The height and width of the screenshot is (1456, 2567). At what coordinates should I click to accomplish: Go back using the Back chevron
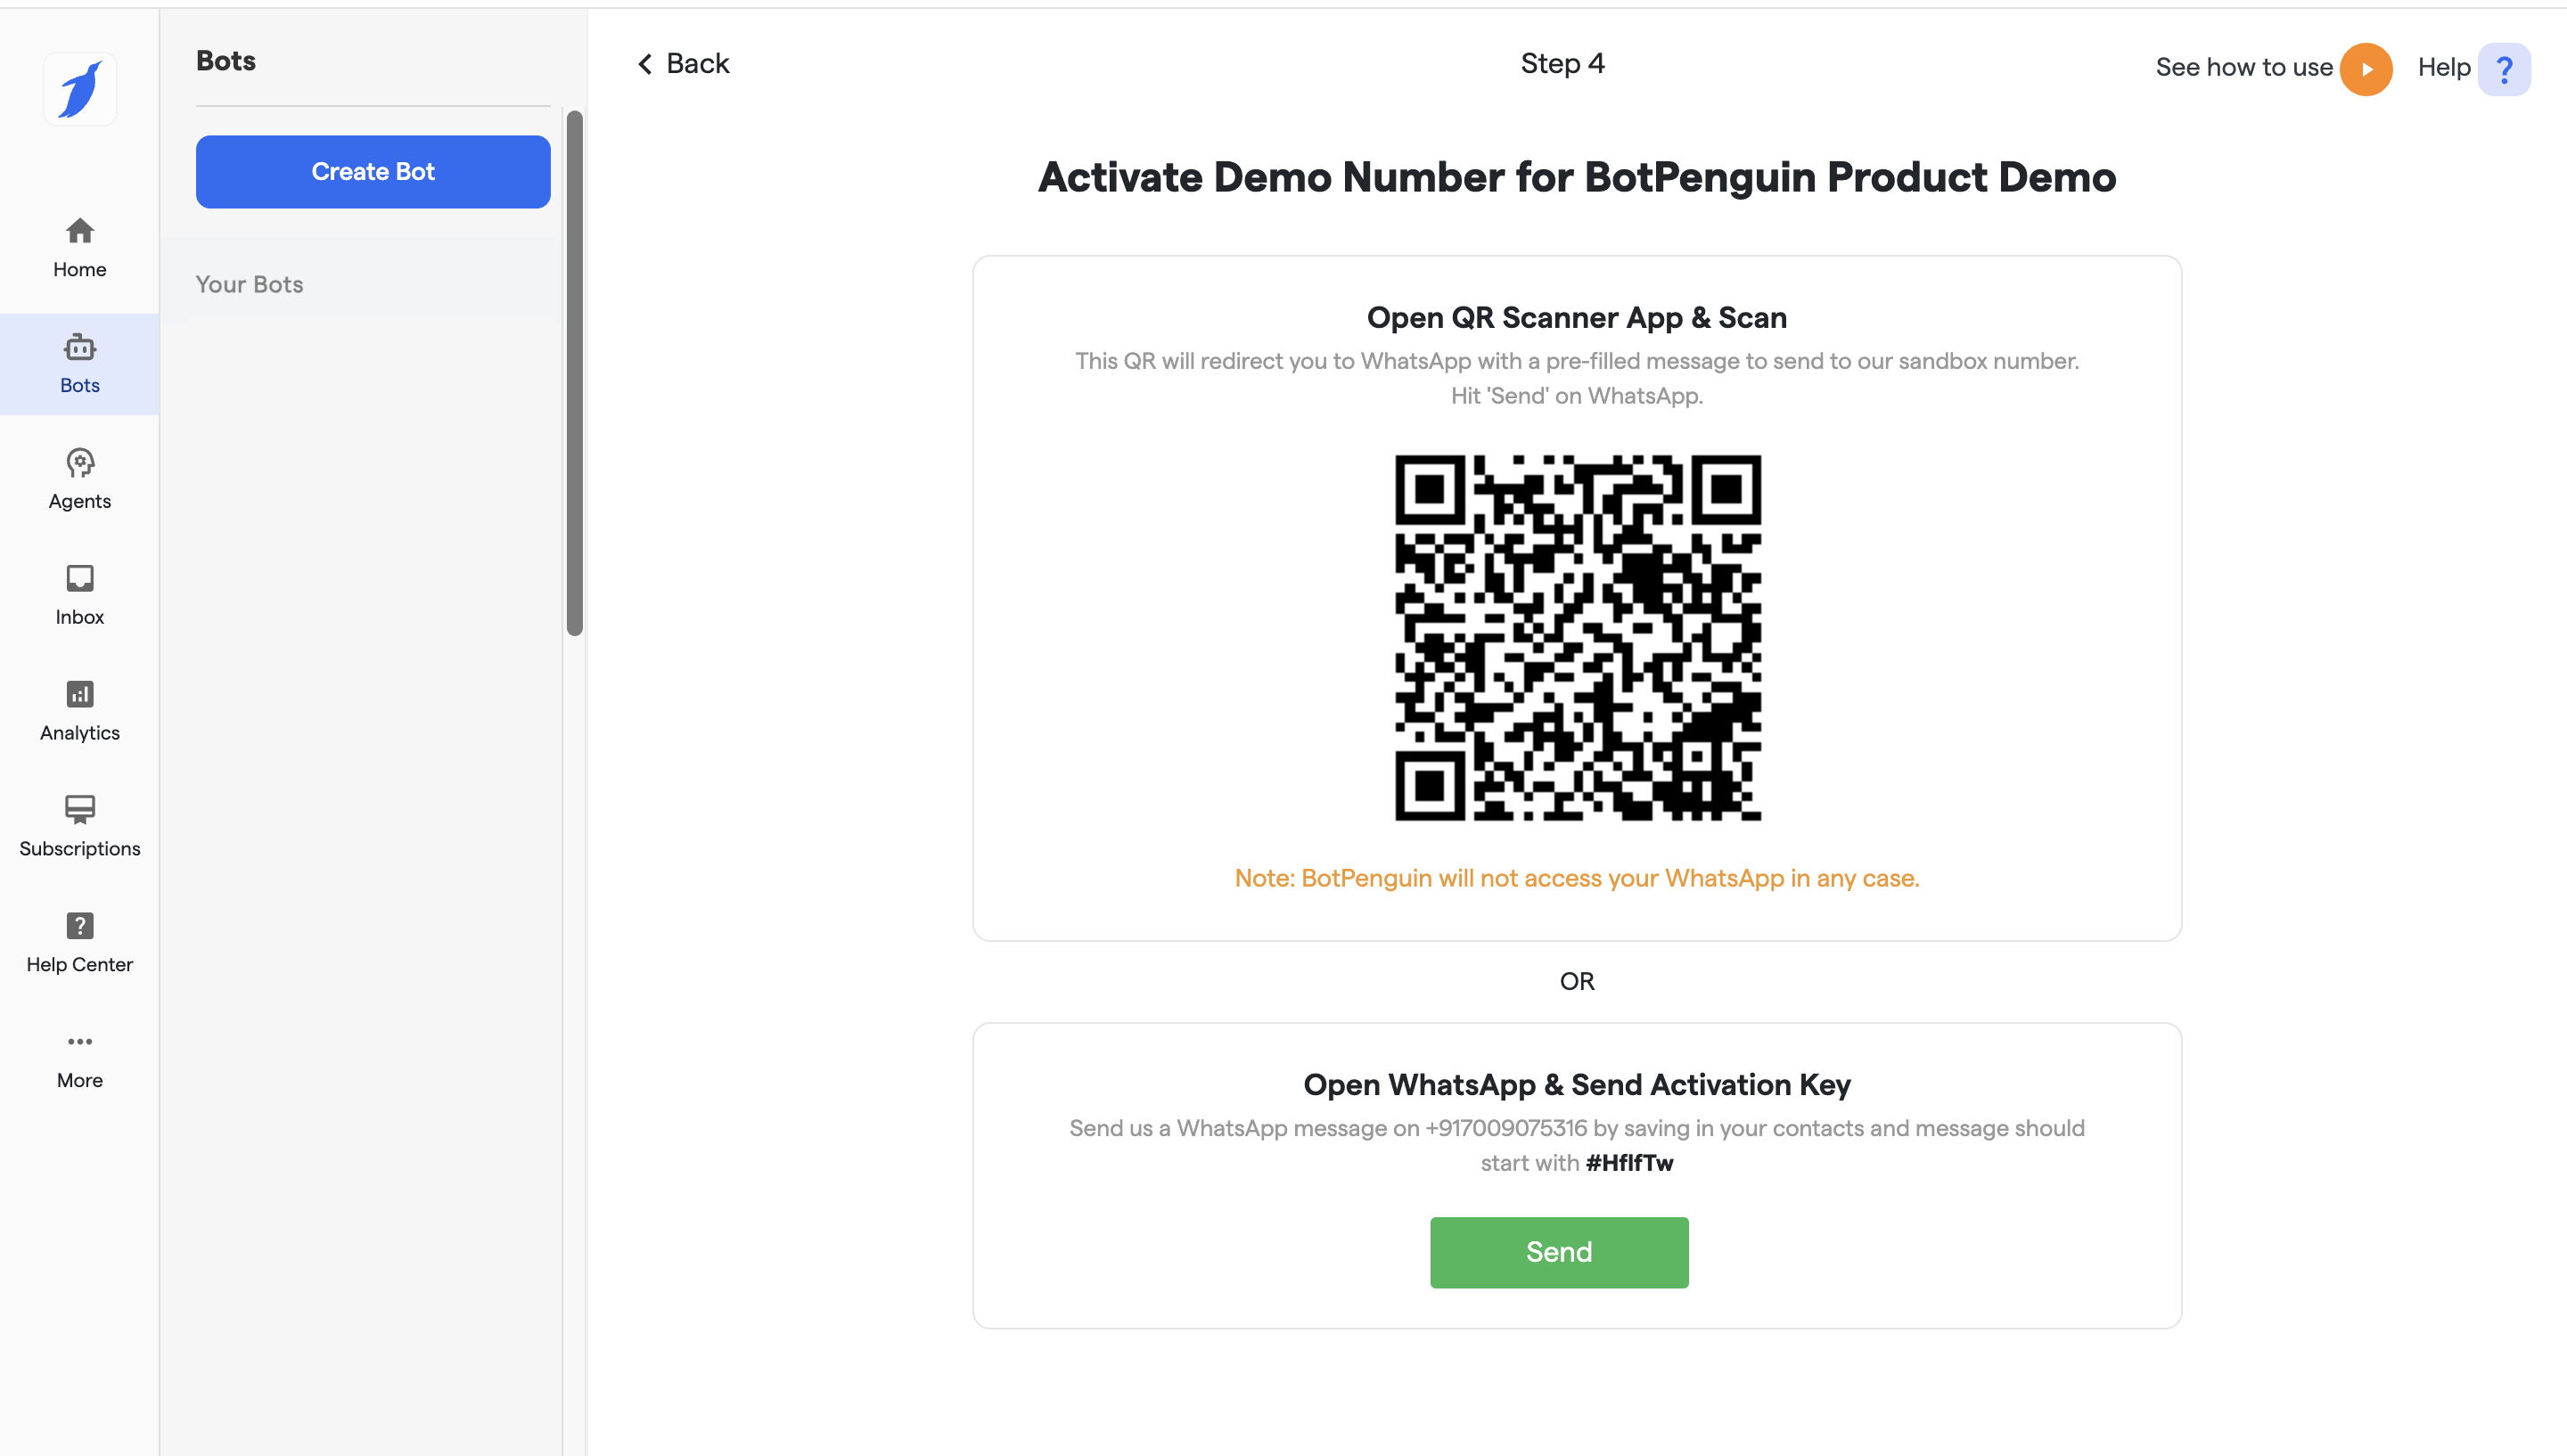click(646, 64)
